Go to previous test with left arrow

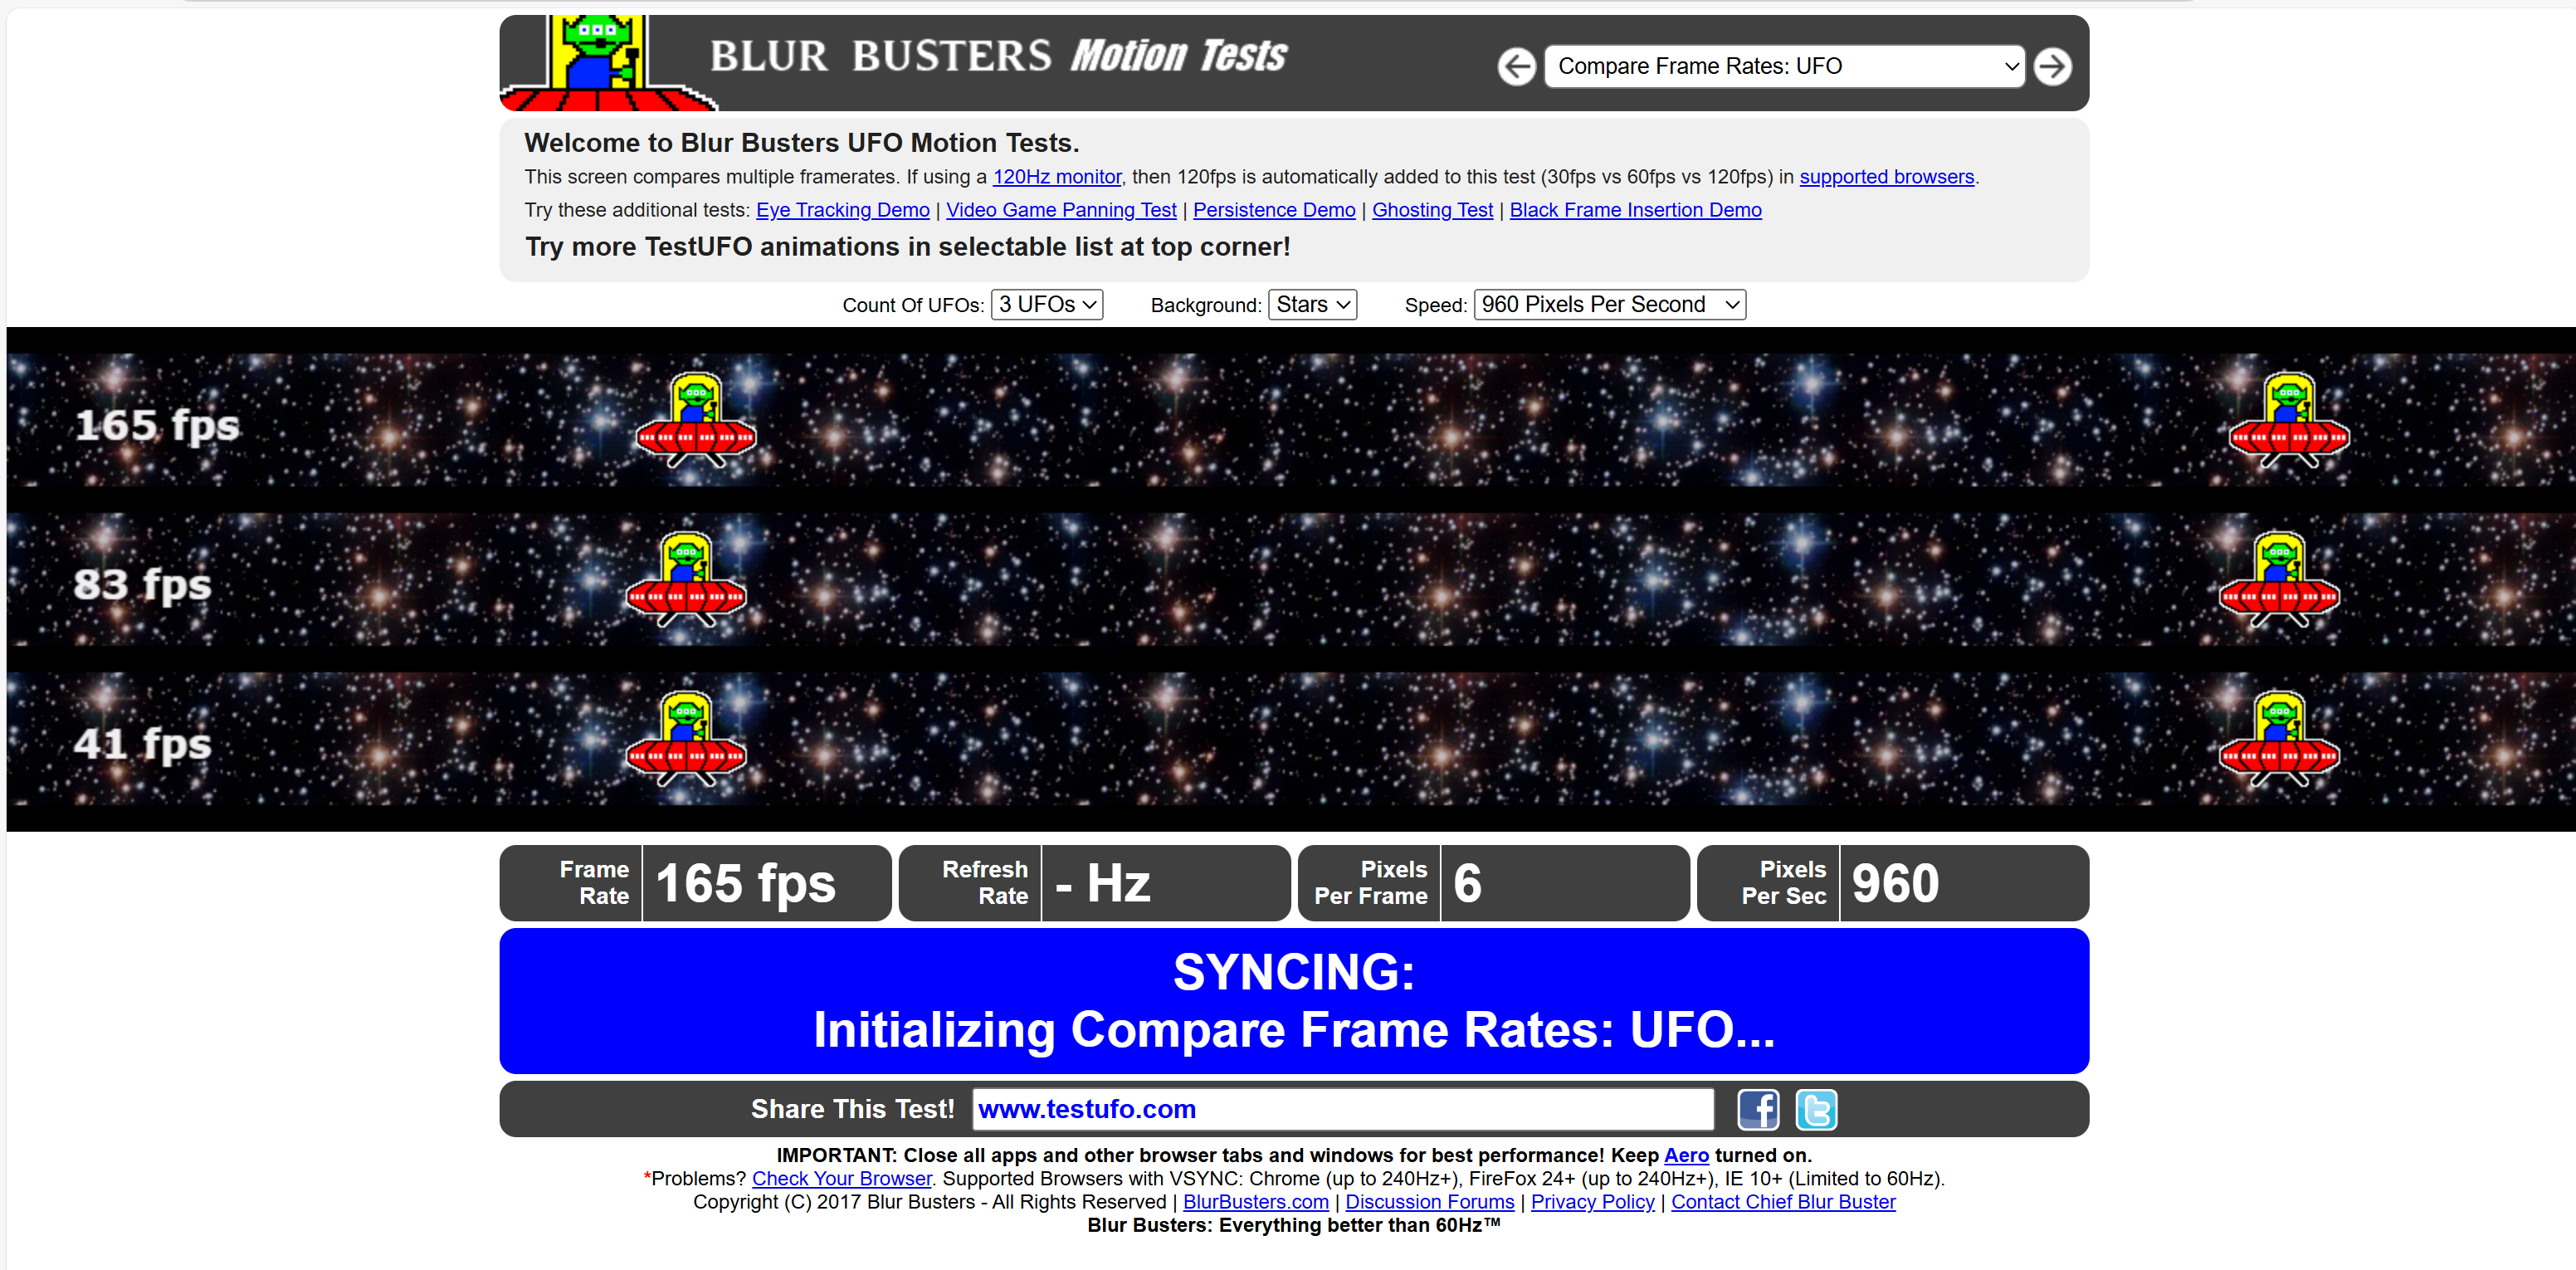(x=1516, y=67)
